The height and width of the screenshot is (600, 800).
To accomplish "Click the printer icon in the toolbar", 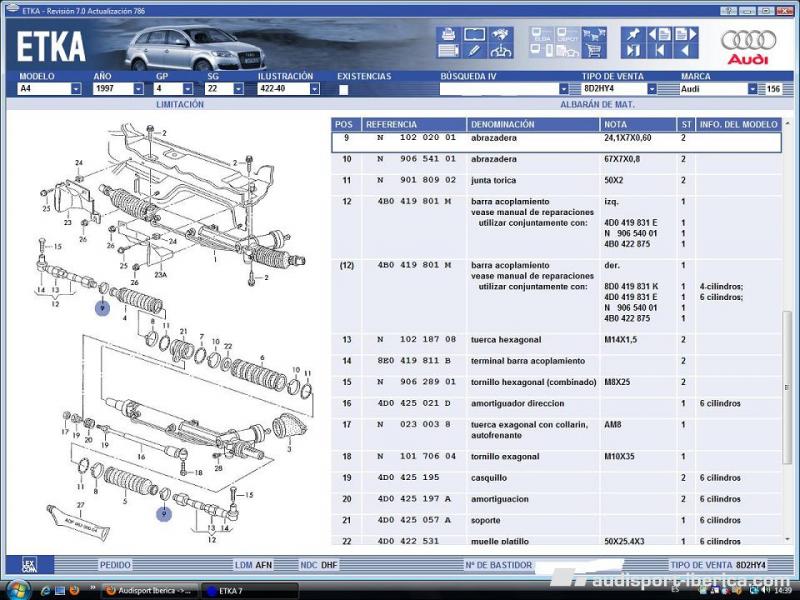I will pyautogui.click(x=448, y=35).
